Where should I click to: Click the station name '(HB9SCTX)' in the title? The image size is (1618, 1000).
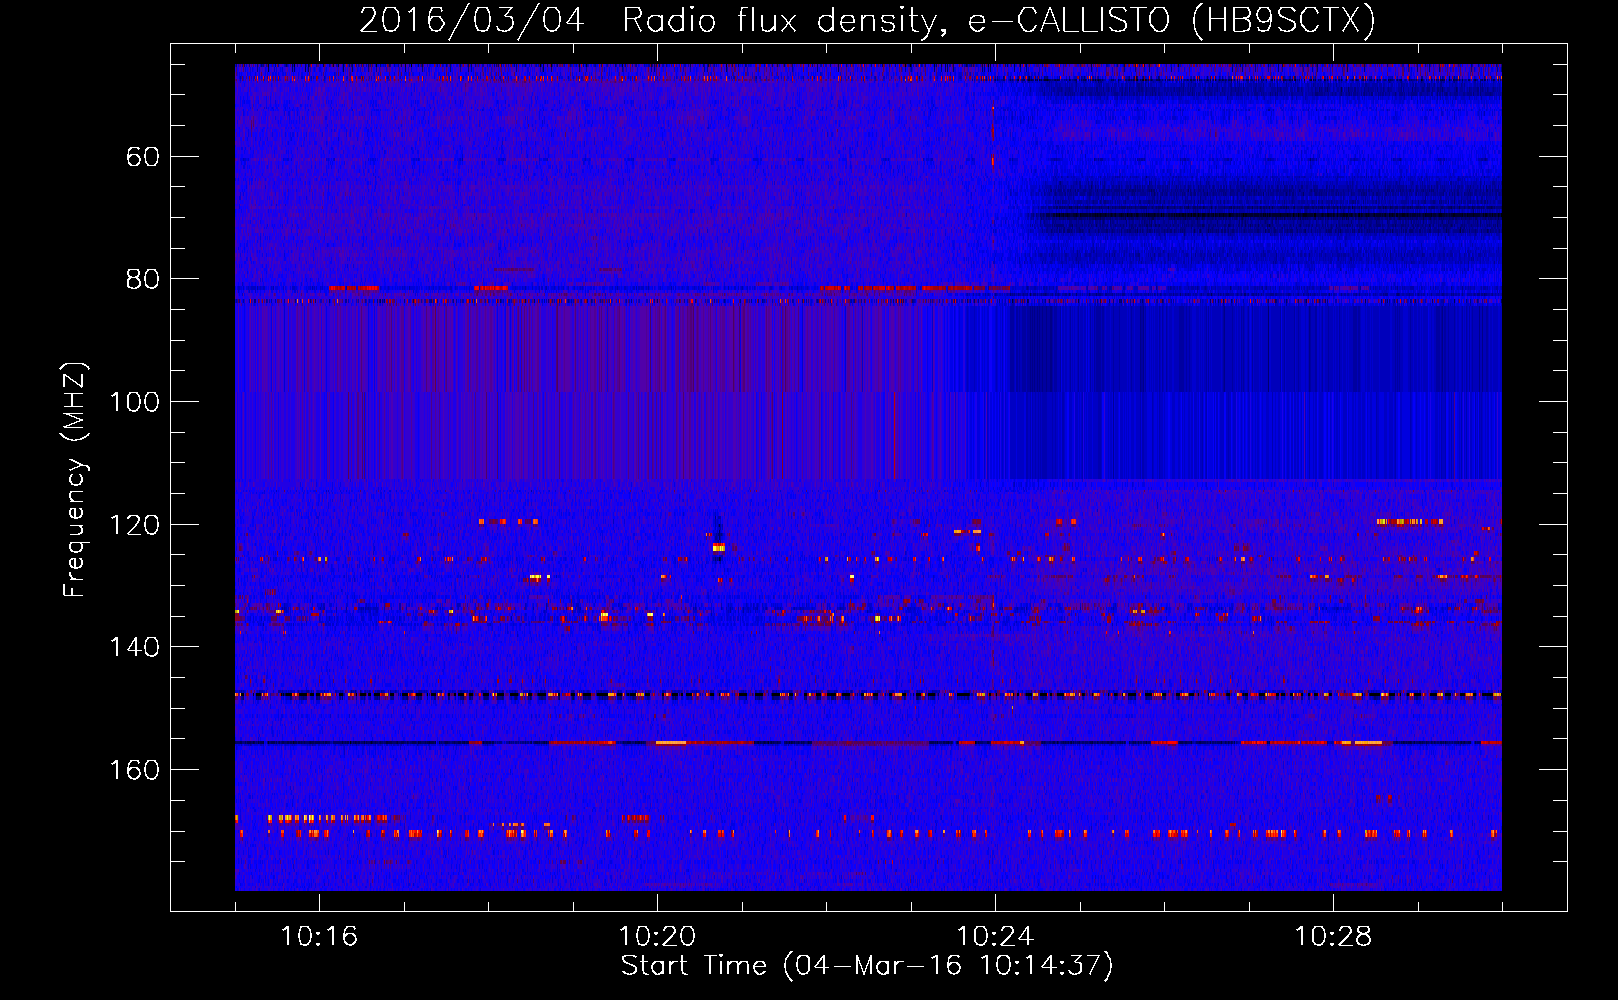[x=1285, y=20]
